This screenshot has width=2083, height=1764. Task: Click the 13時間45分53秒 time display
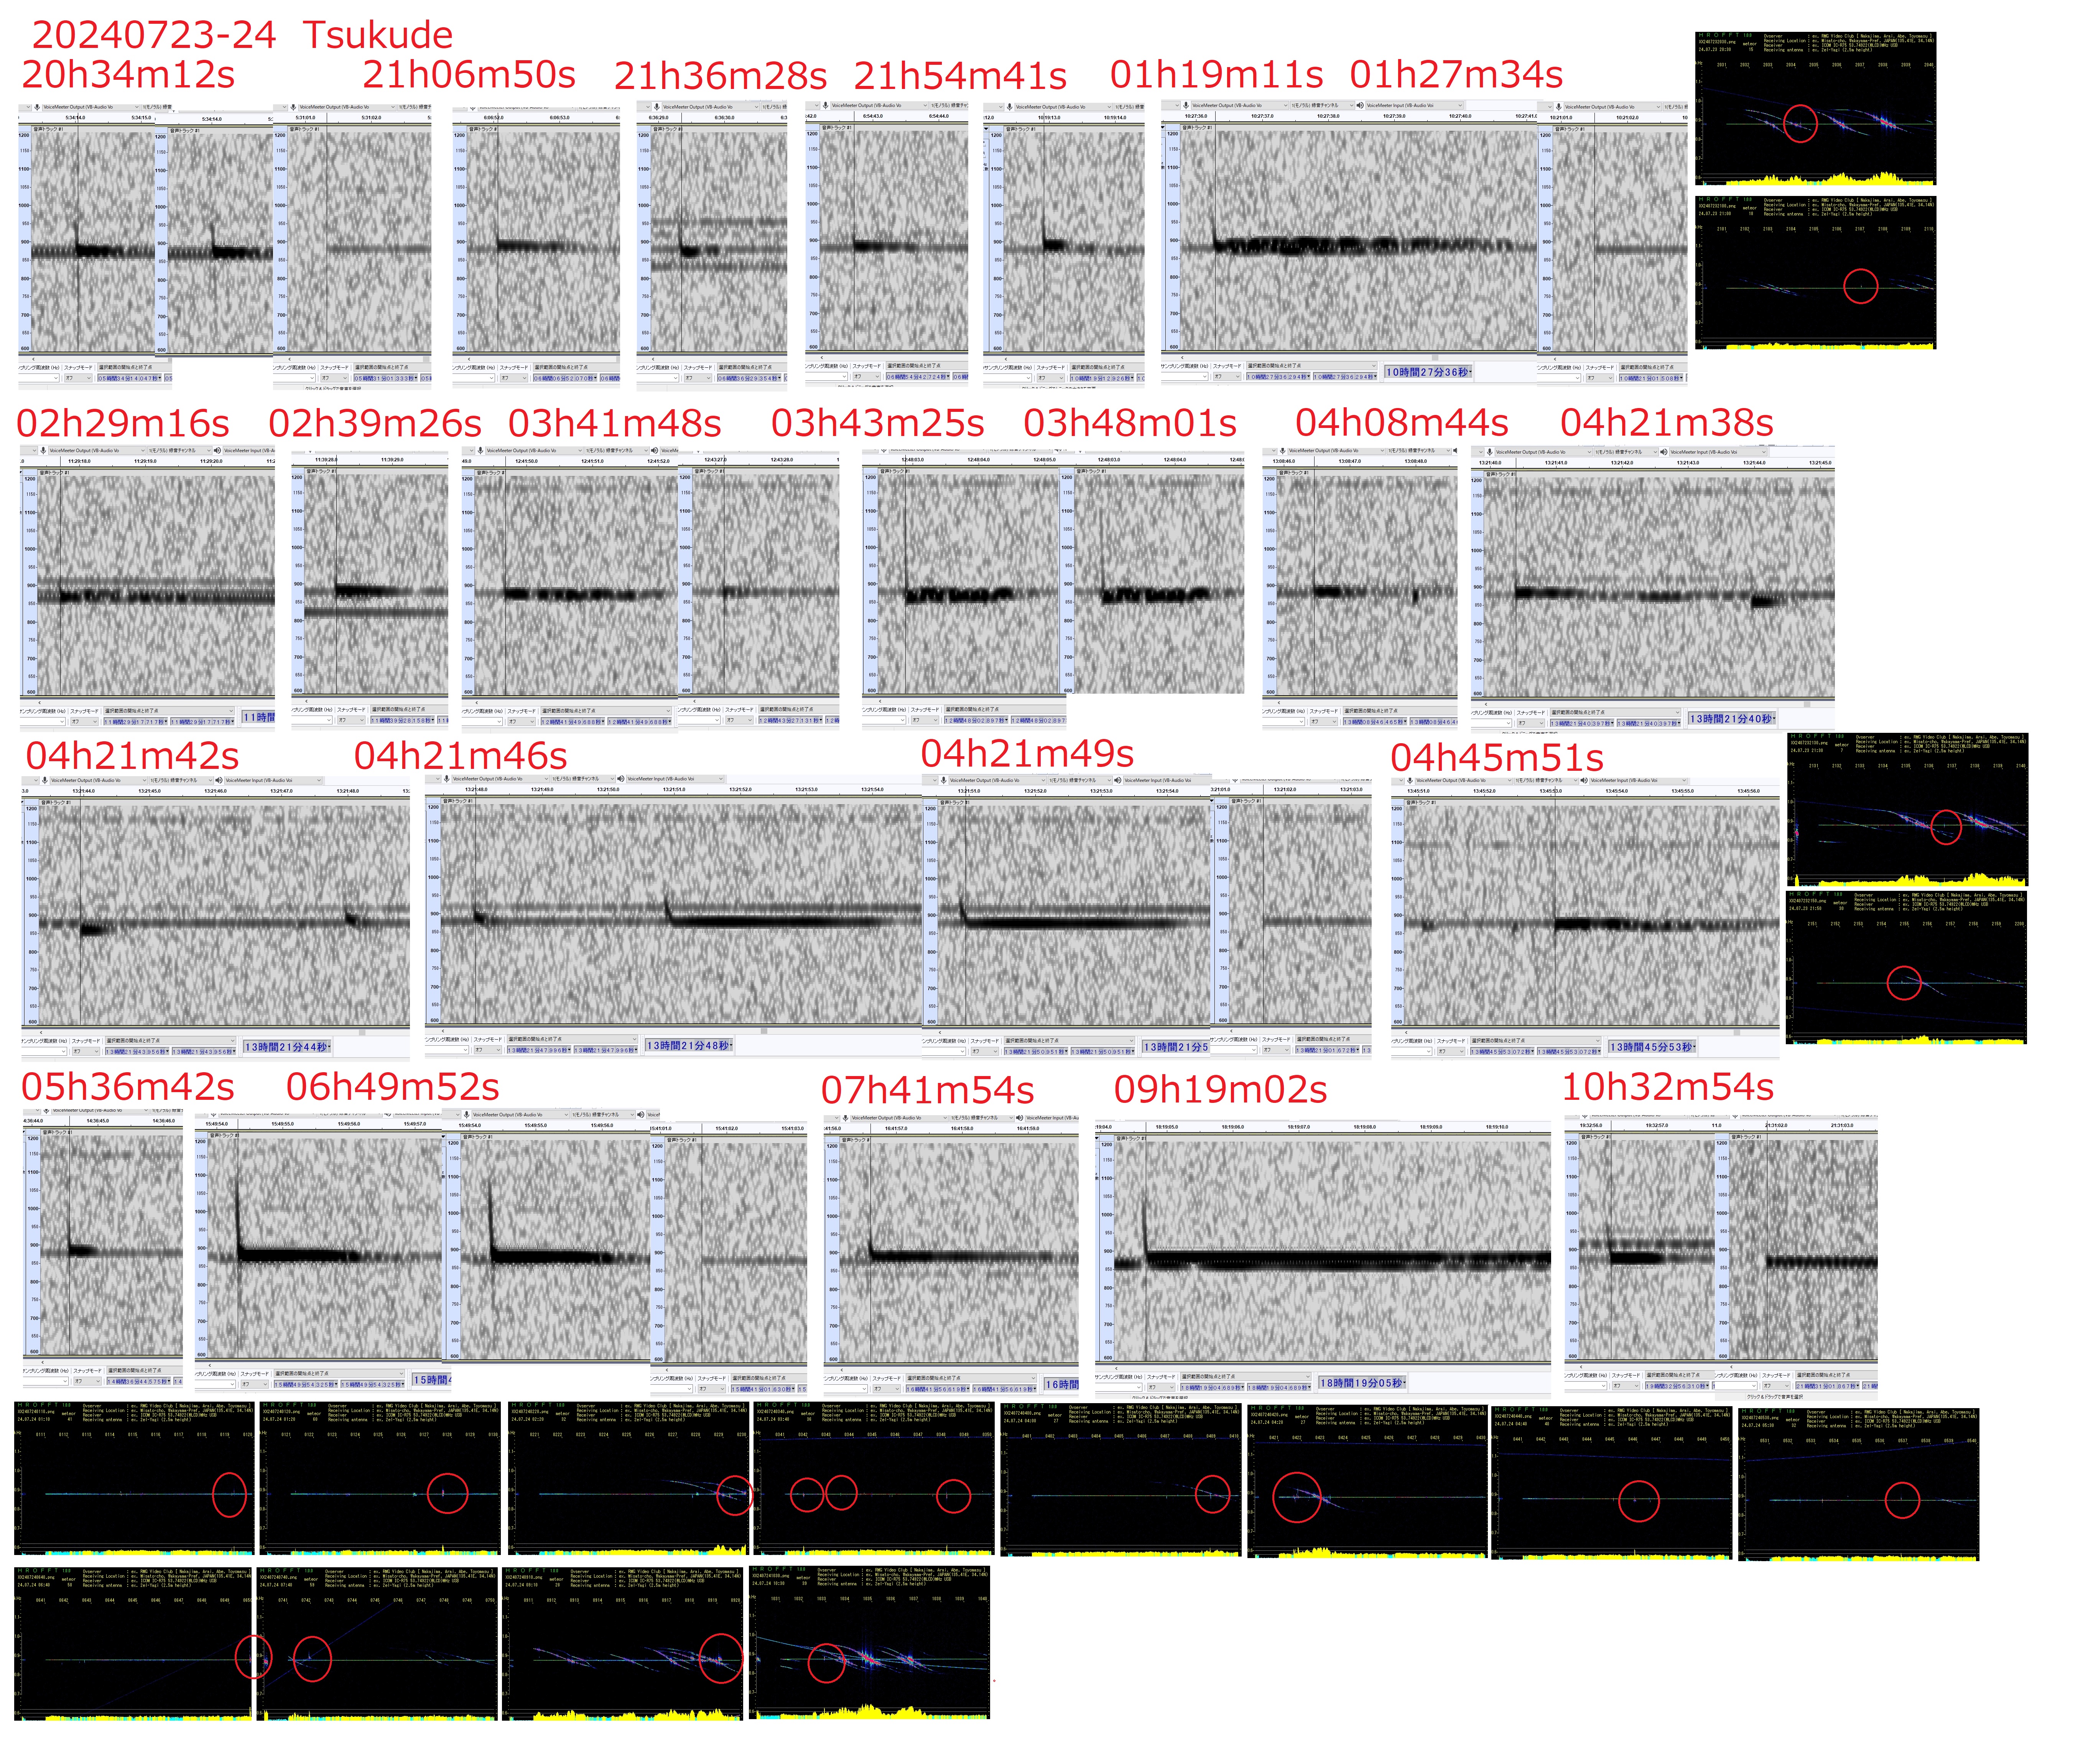click(x=1652, y=1047)
